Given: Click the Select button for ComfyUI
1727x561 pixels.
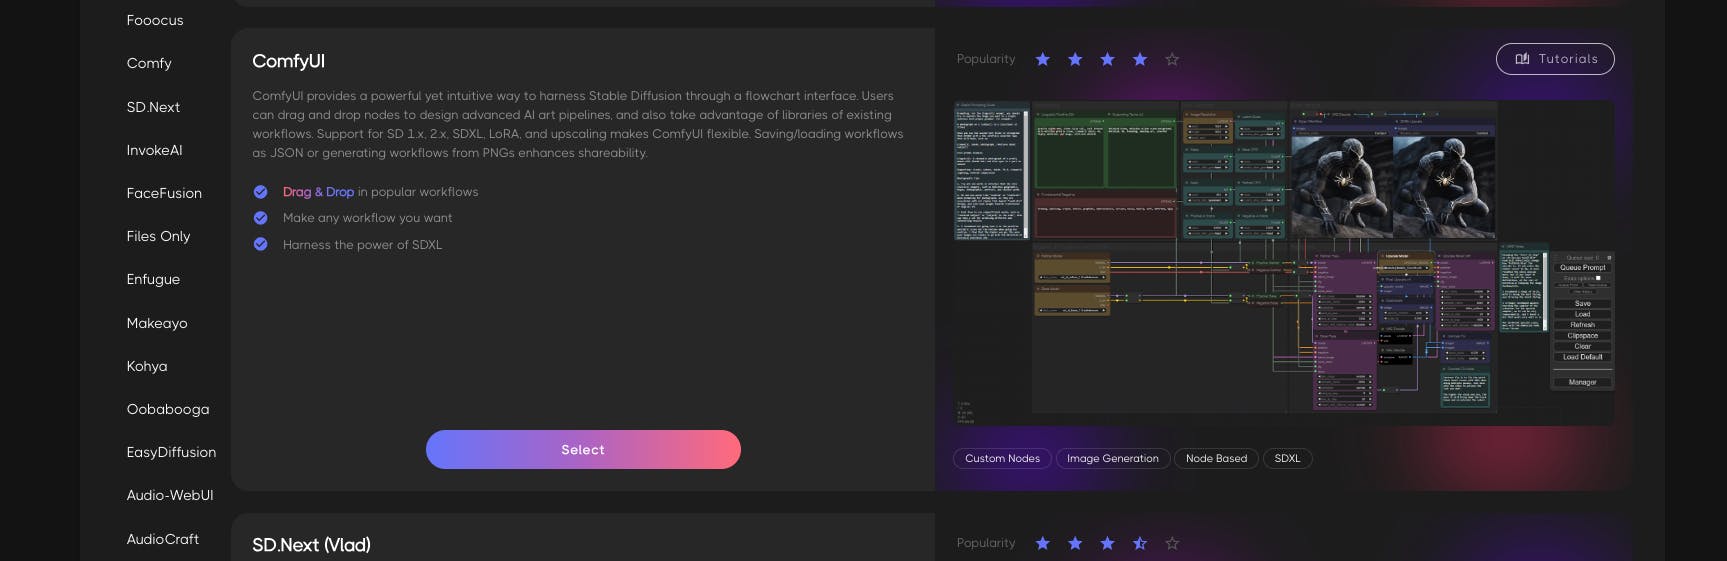Looking at the screenshot, I should pos(583,450).
